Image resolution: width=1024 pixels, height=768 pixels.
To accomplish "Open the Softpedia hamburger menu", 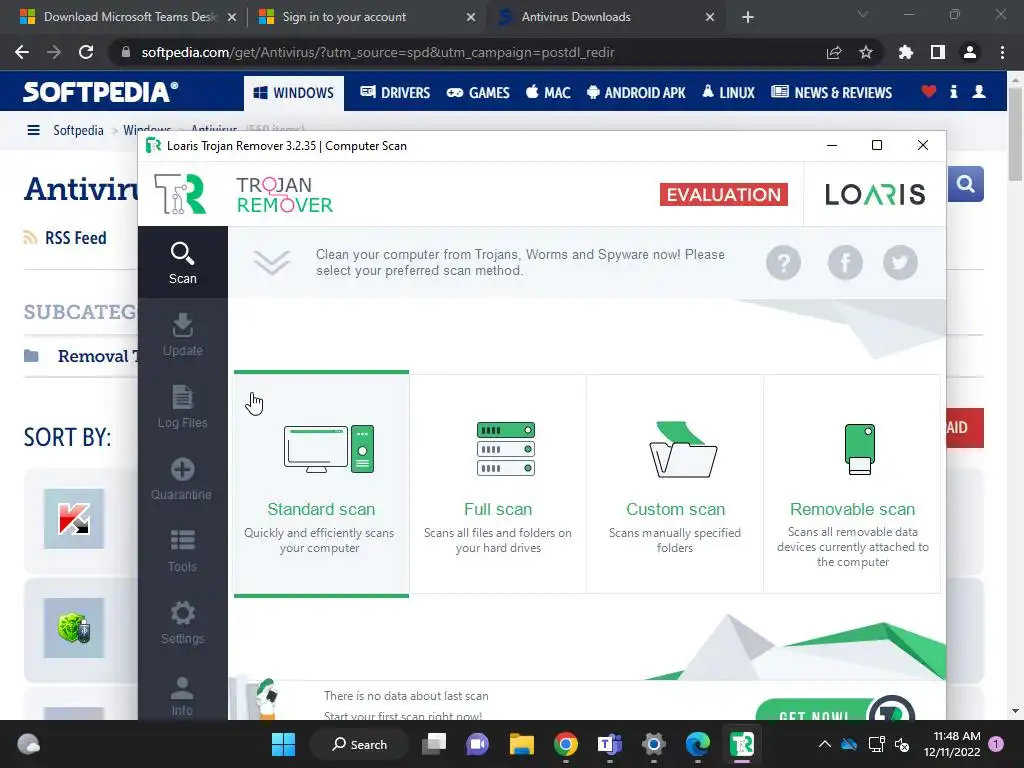I will click(x=33, y=130).
